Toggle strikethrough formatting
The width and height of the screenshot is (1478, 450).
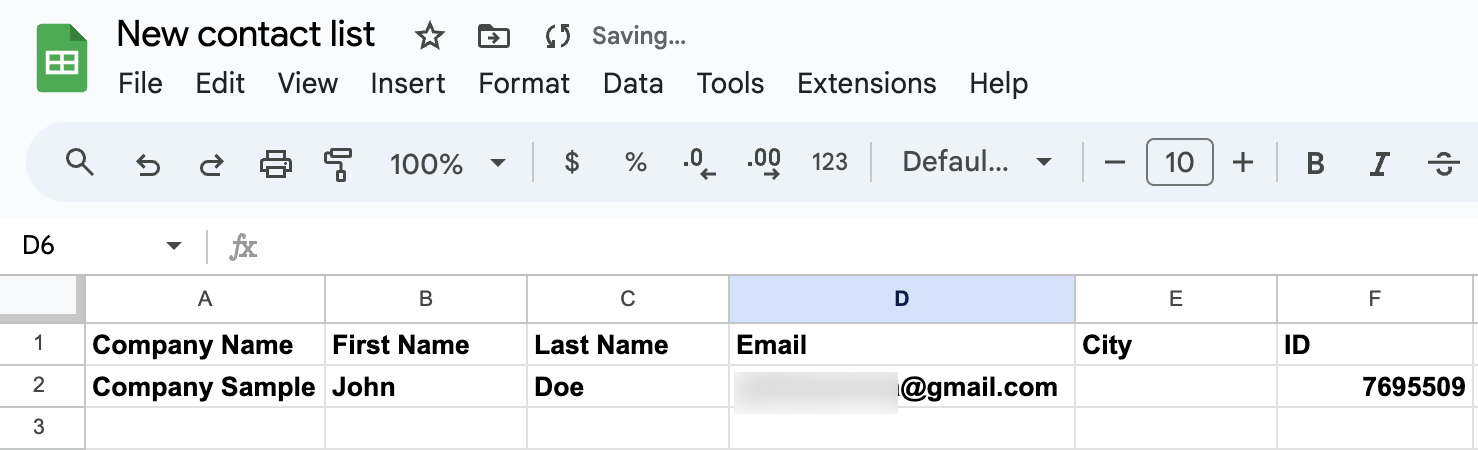tap(1443, 163)
